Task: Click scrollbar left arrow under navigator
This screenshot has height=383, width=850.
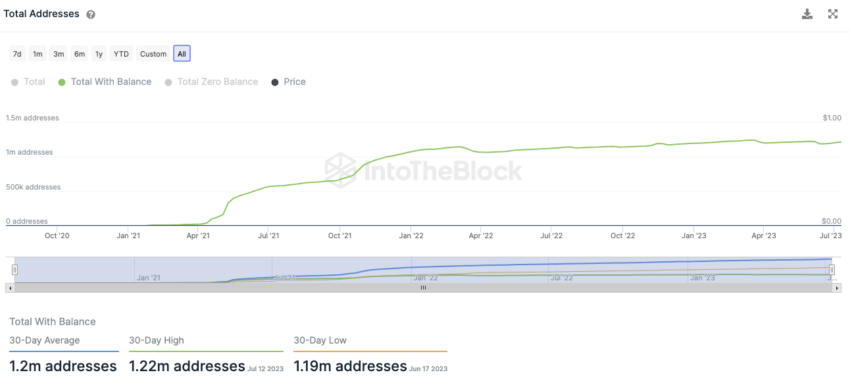Action: click(8, 288)
